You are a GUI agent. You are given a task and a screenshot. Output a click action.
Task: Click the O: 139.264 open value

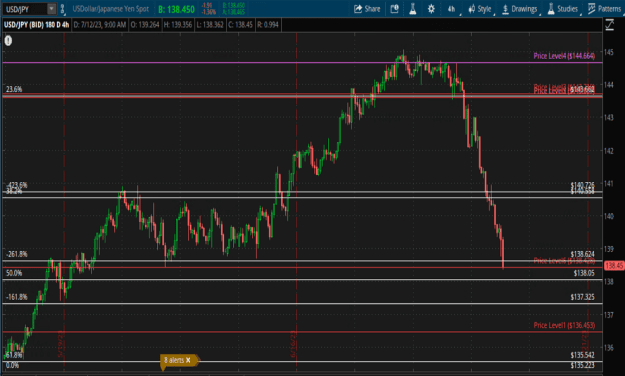coord(145,25)
